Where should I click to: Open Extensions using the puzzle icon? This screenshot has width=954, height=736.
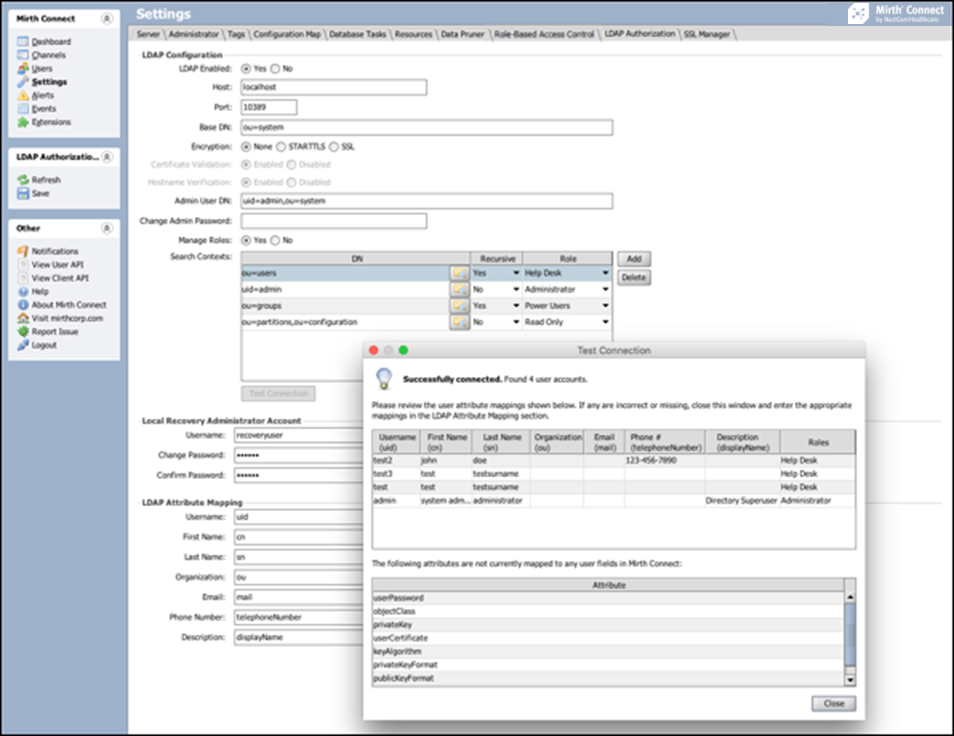pos(23,122)
